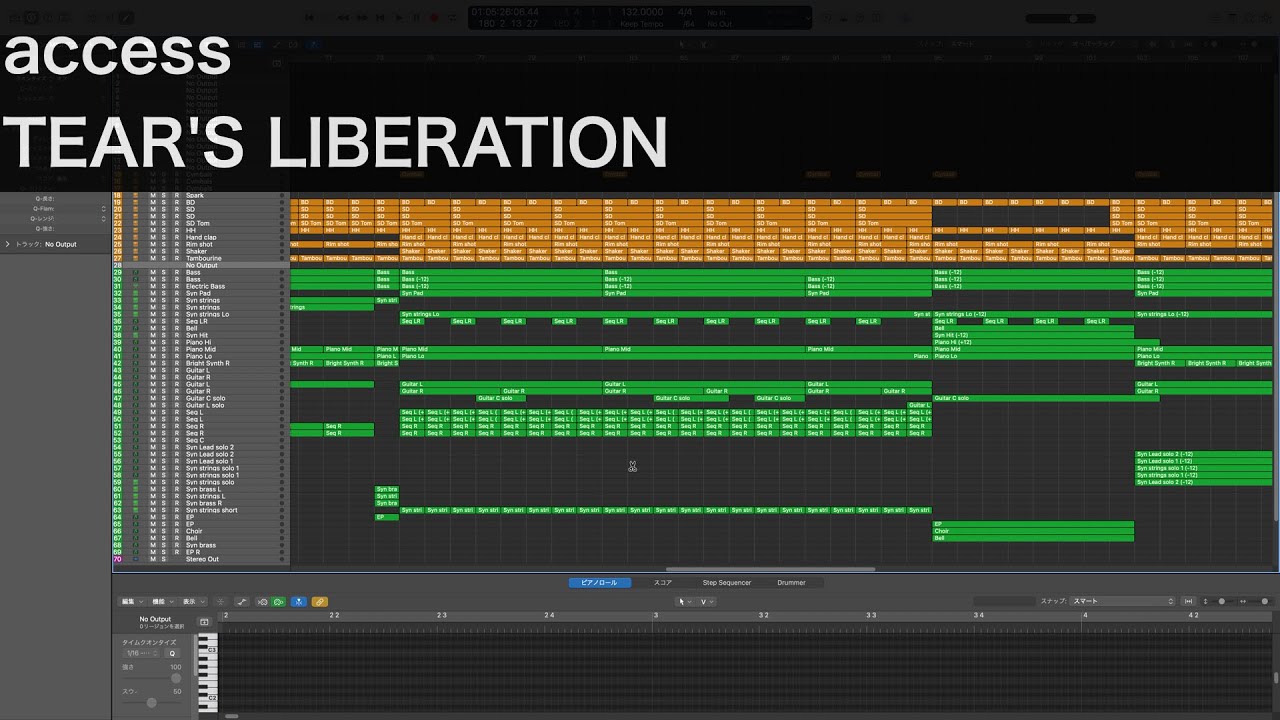This screenshot has height=720, width=1280.
Task: Select the Tambourine track header
Action: click(x=200, y=258)
